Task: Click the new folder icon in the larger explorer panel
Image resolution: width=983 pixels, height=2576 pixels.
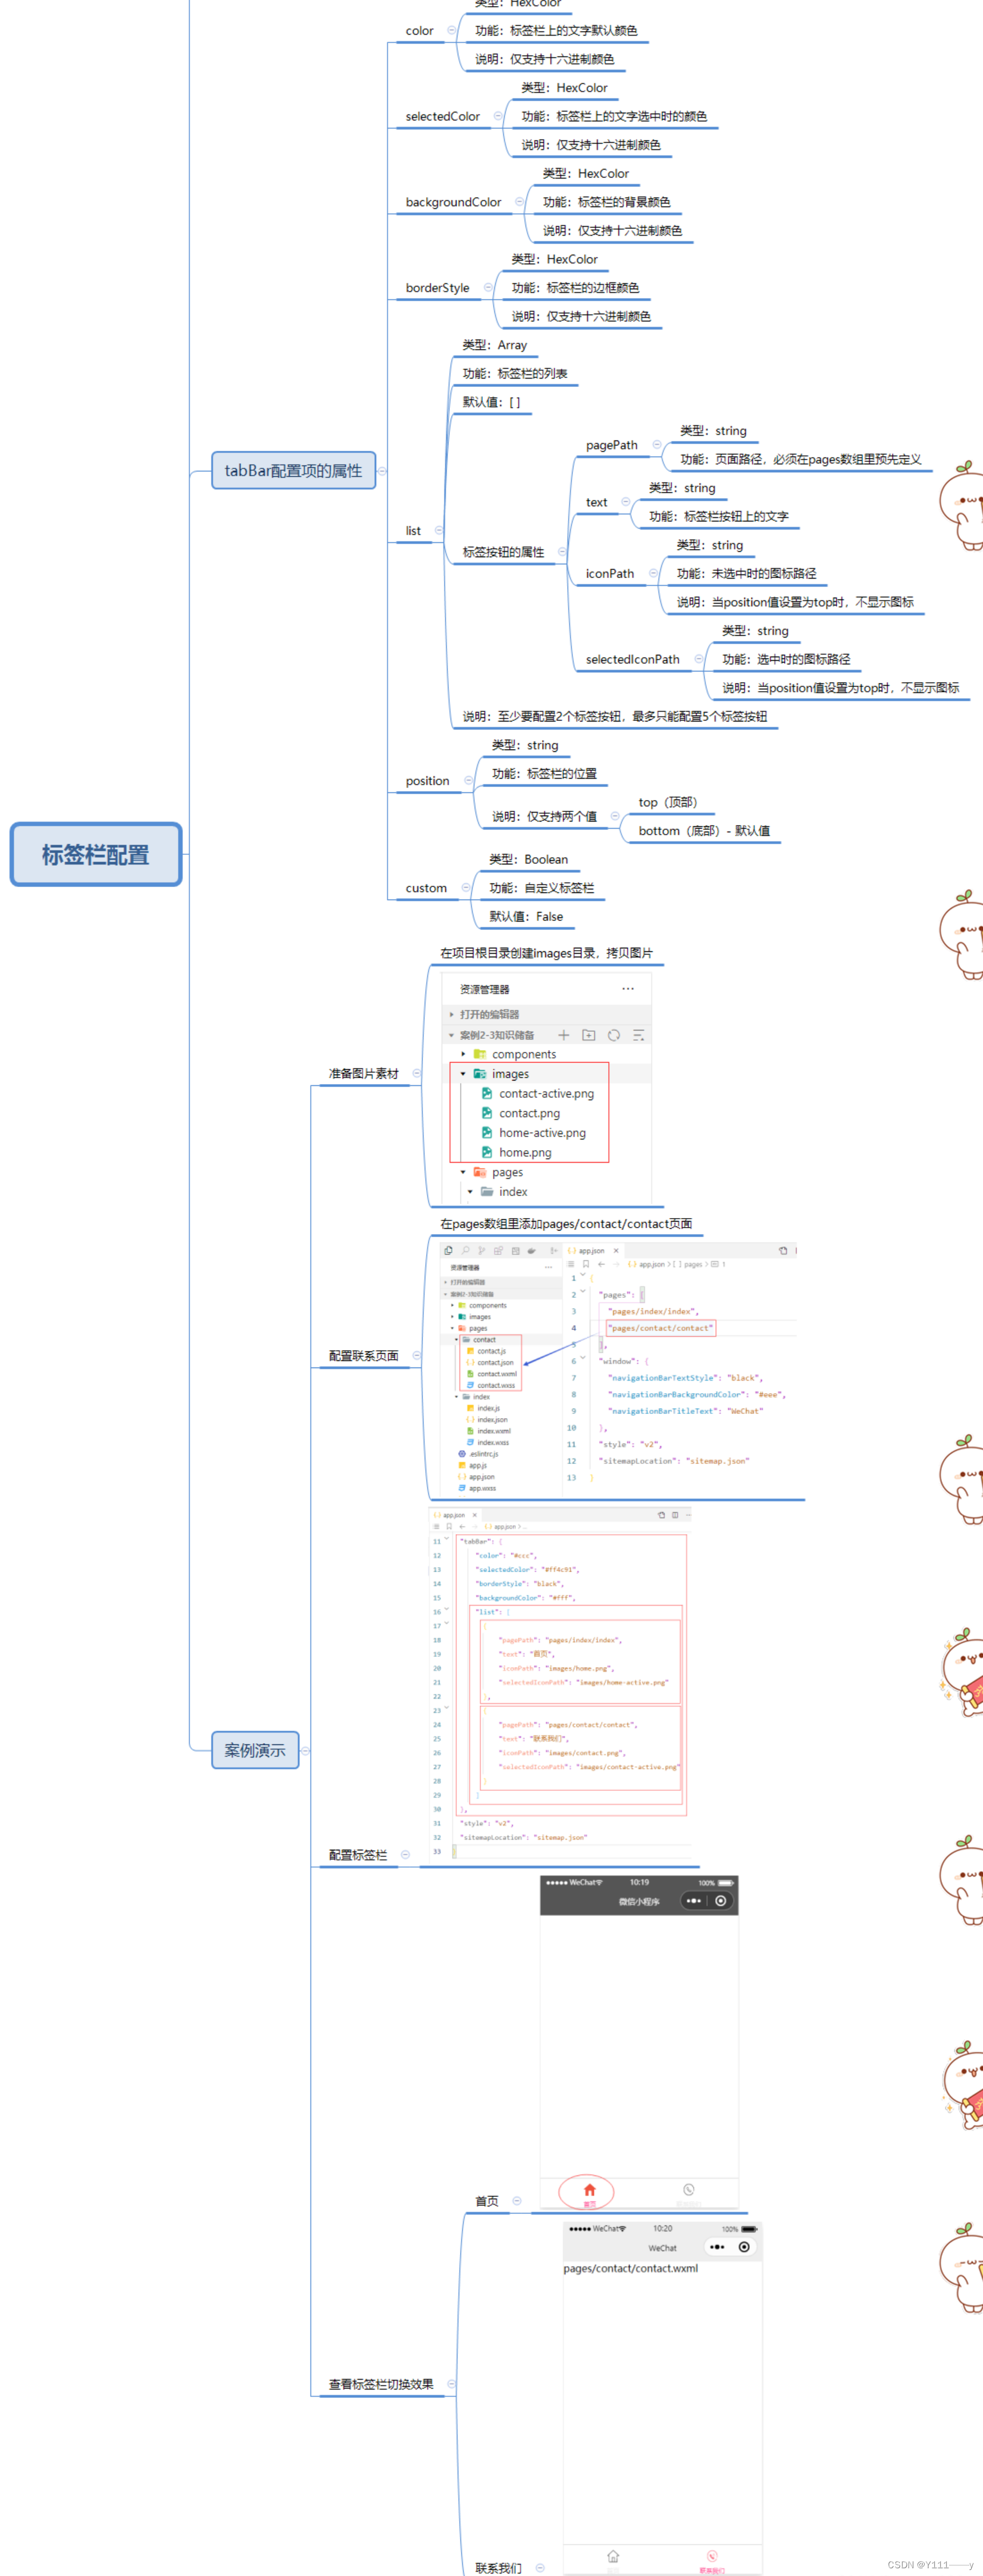Action: point(588,1035)
